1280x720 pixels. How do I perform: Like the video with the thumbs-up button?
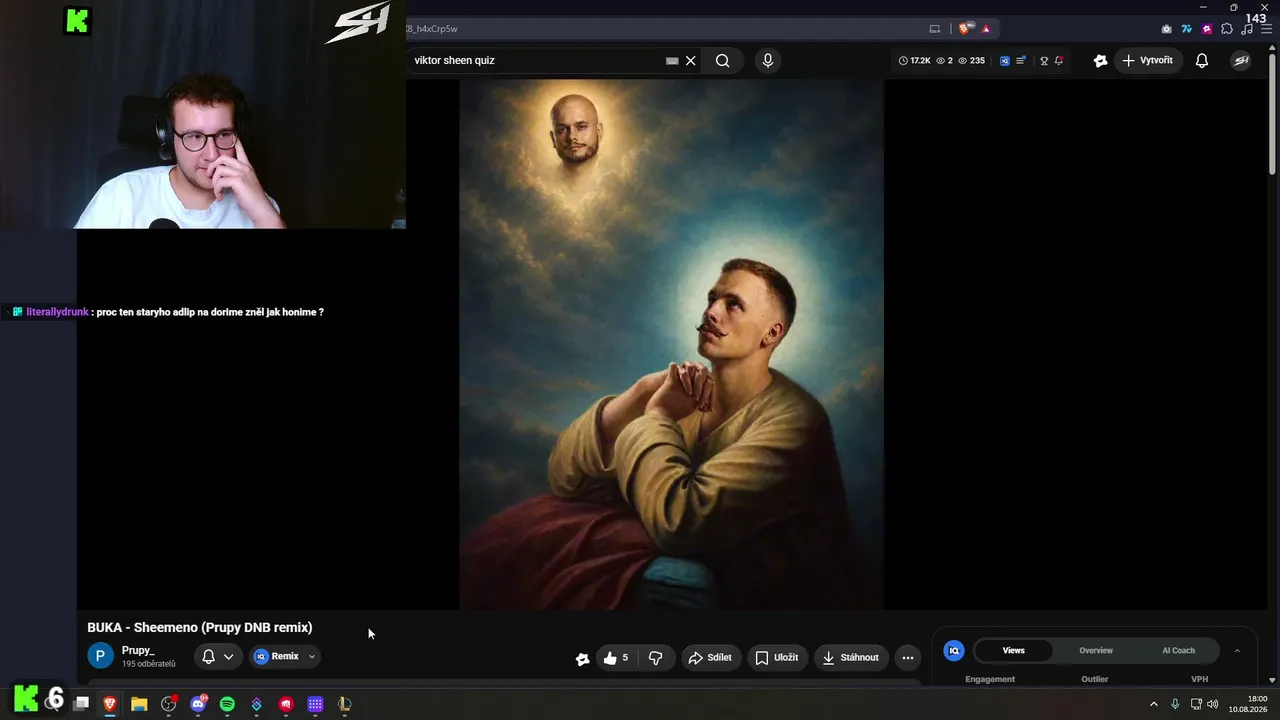click(x=616, y=657)
